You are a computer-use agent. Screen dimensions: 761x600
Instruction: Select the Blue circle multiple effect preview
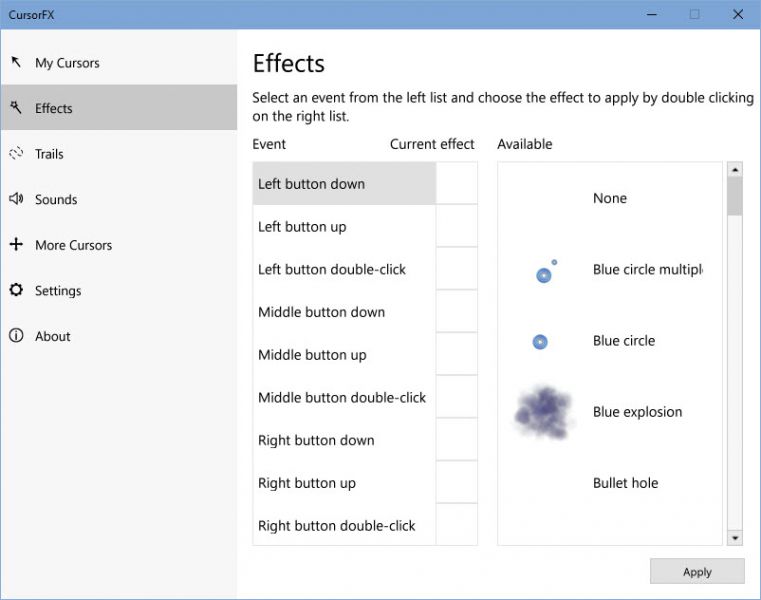pyautogui.click(x=546, y=271)
